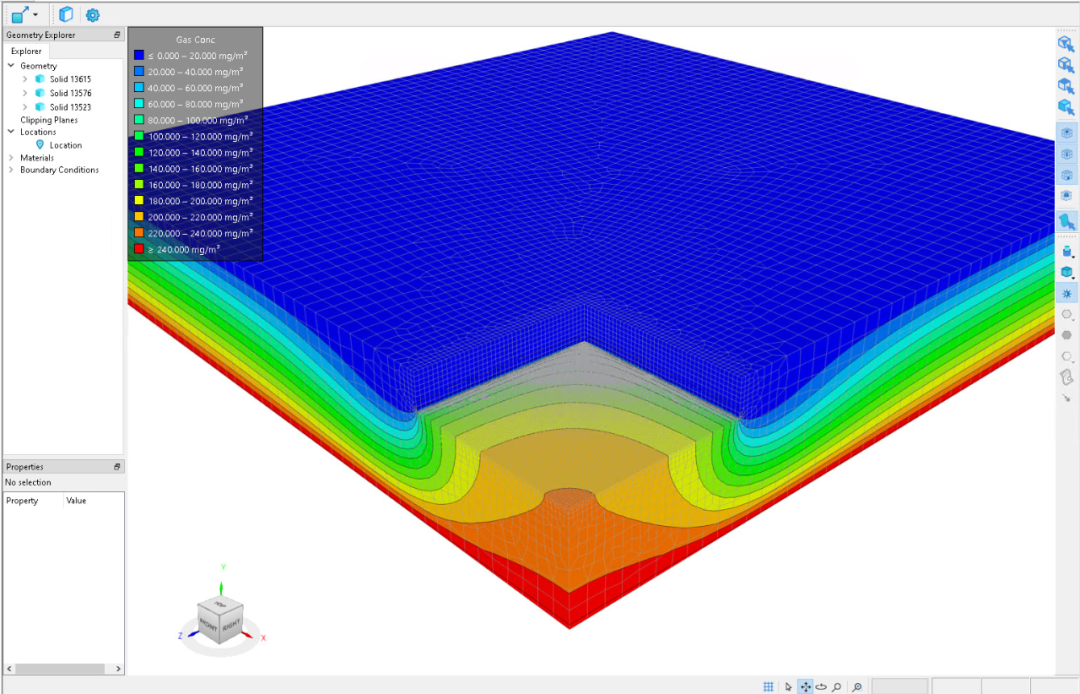Image resolution: width=1080 pixels, height=694 pixels.
Task: Open the dropdown arrow beside export icon
Action: click(36, 15)
